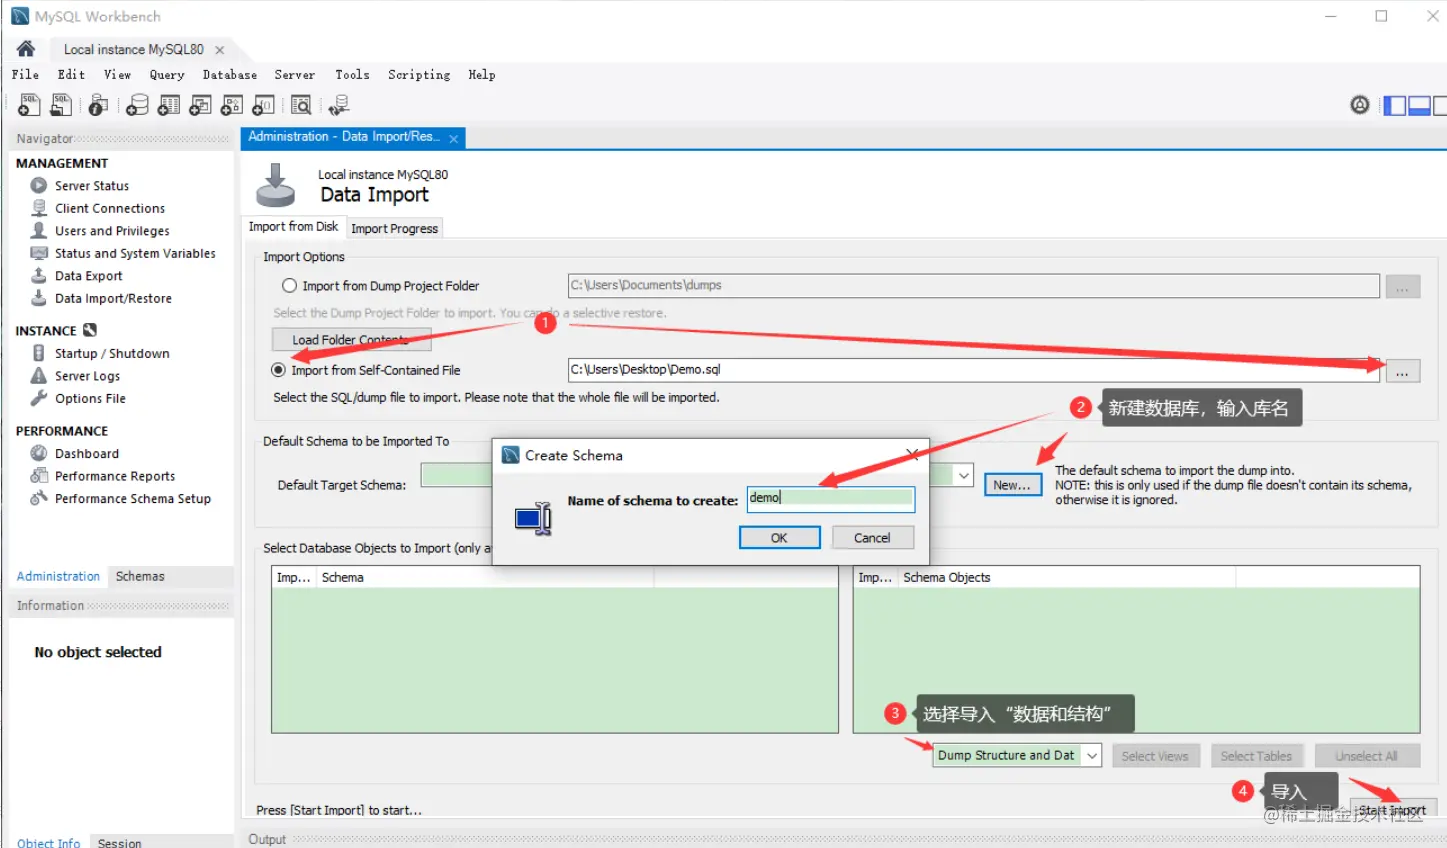Toggle the left sidebar panel icon
Image resolution: width=1447 pixels, height=848 pixels.
pos(1394,105)
